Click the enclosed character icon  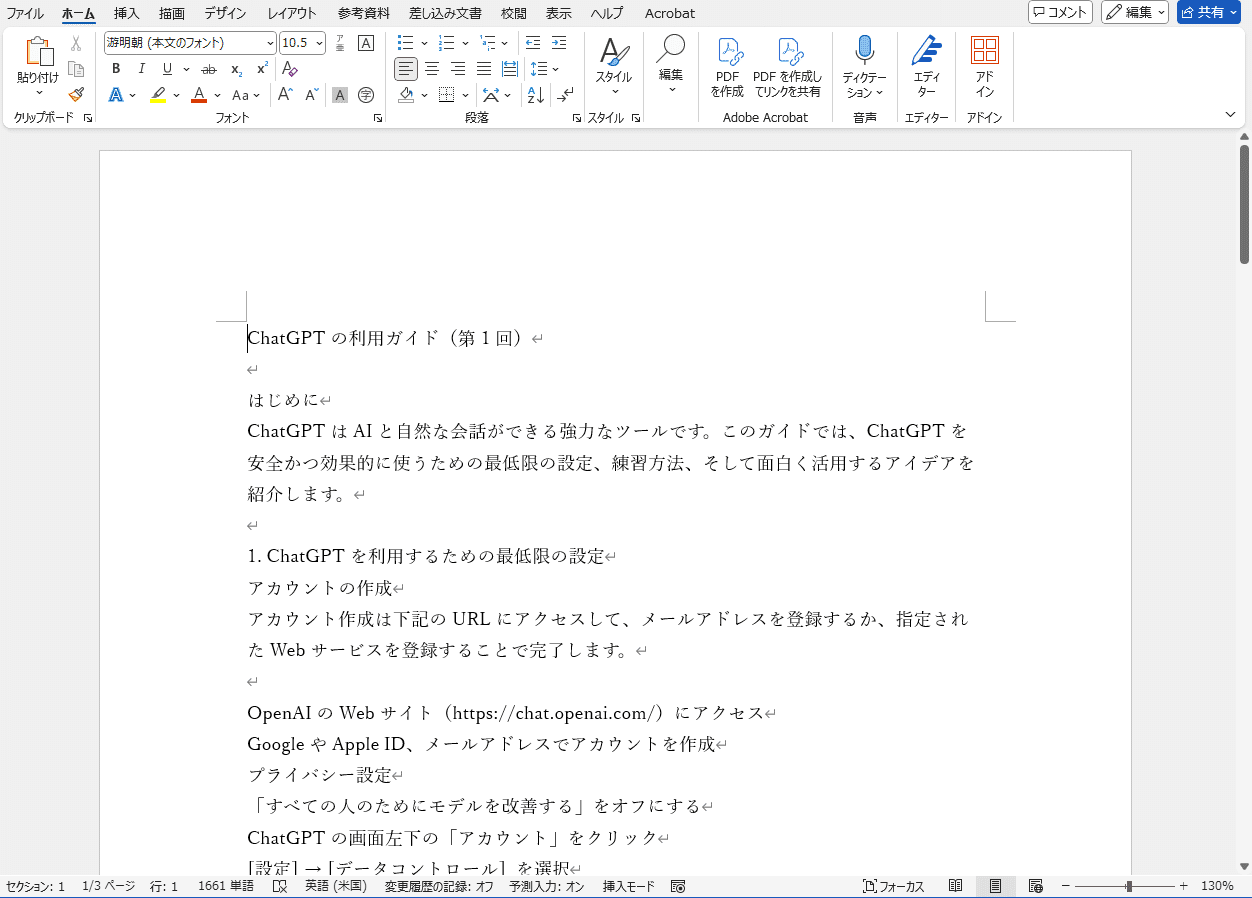coord(366,95)
